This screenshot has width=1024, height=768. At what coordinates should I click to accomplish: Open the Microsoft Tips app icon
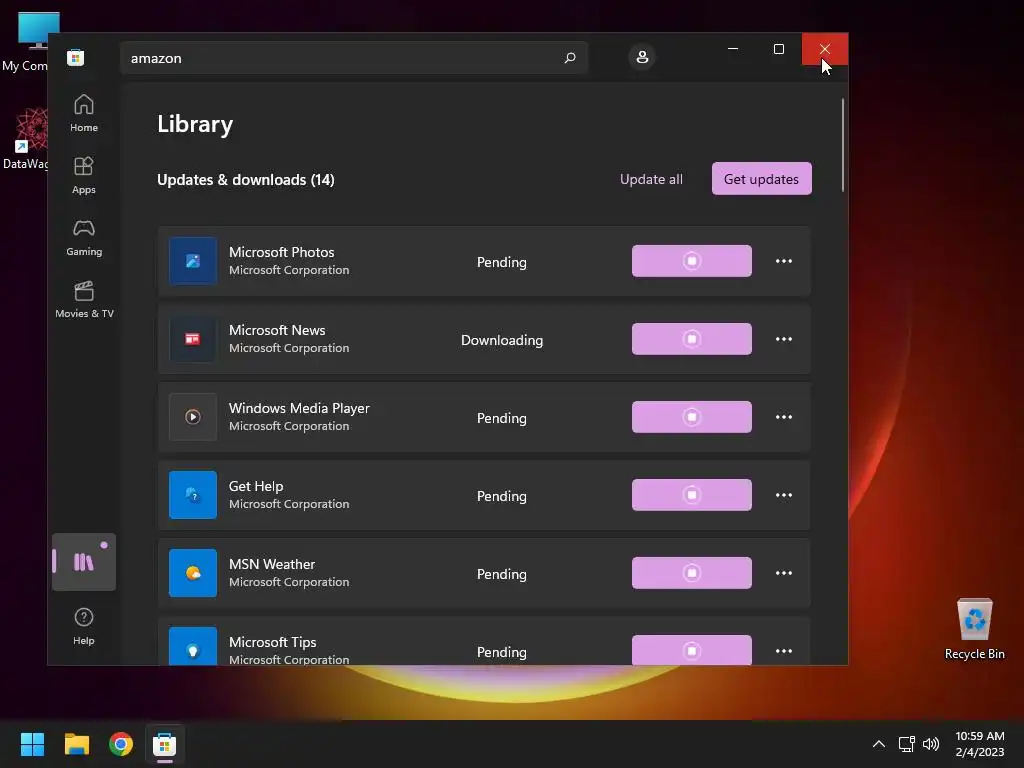[193, 647]
